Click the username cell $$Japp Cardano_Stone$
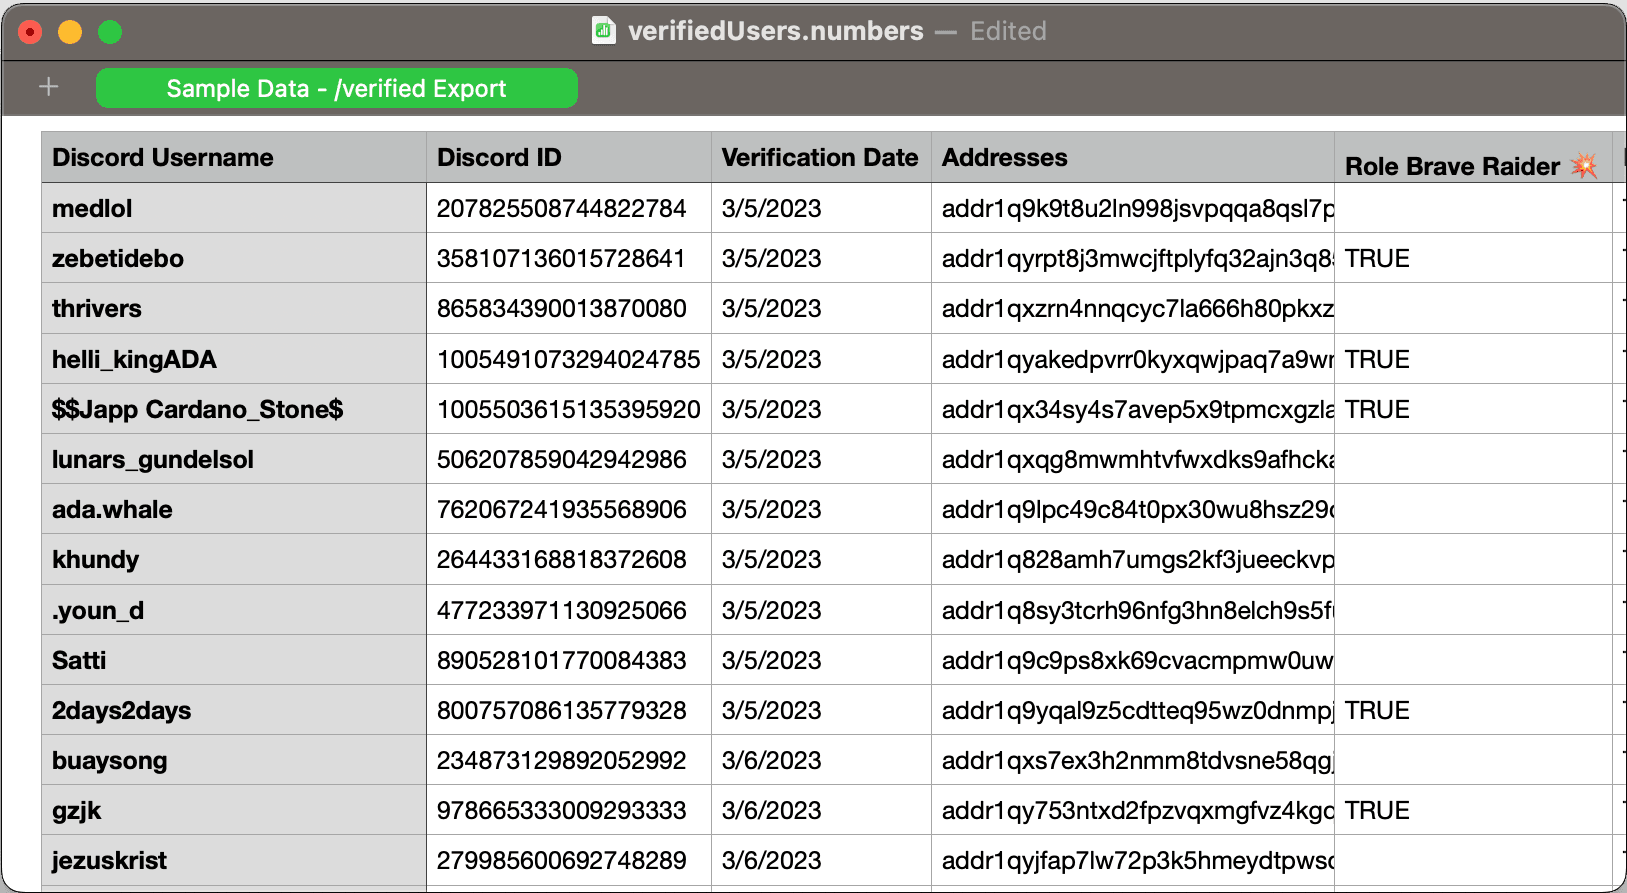1627x893 pixels. (234, 409)
